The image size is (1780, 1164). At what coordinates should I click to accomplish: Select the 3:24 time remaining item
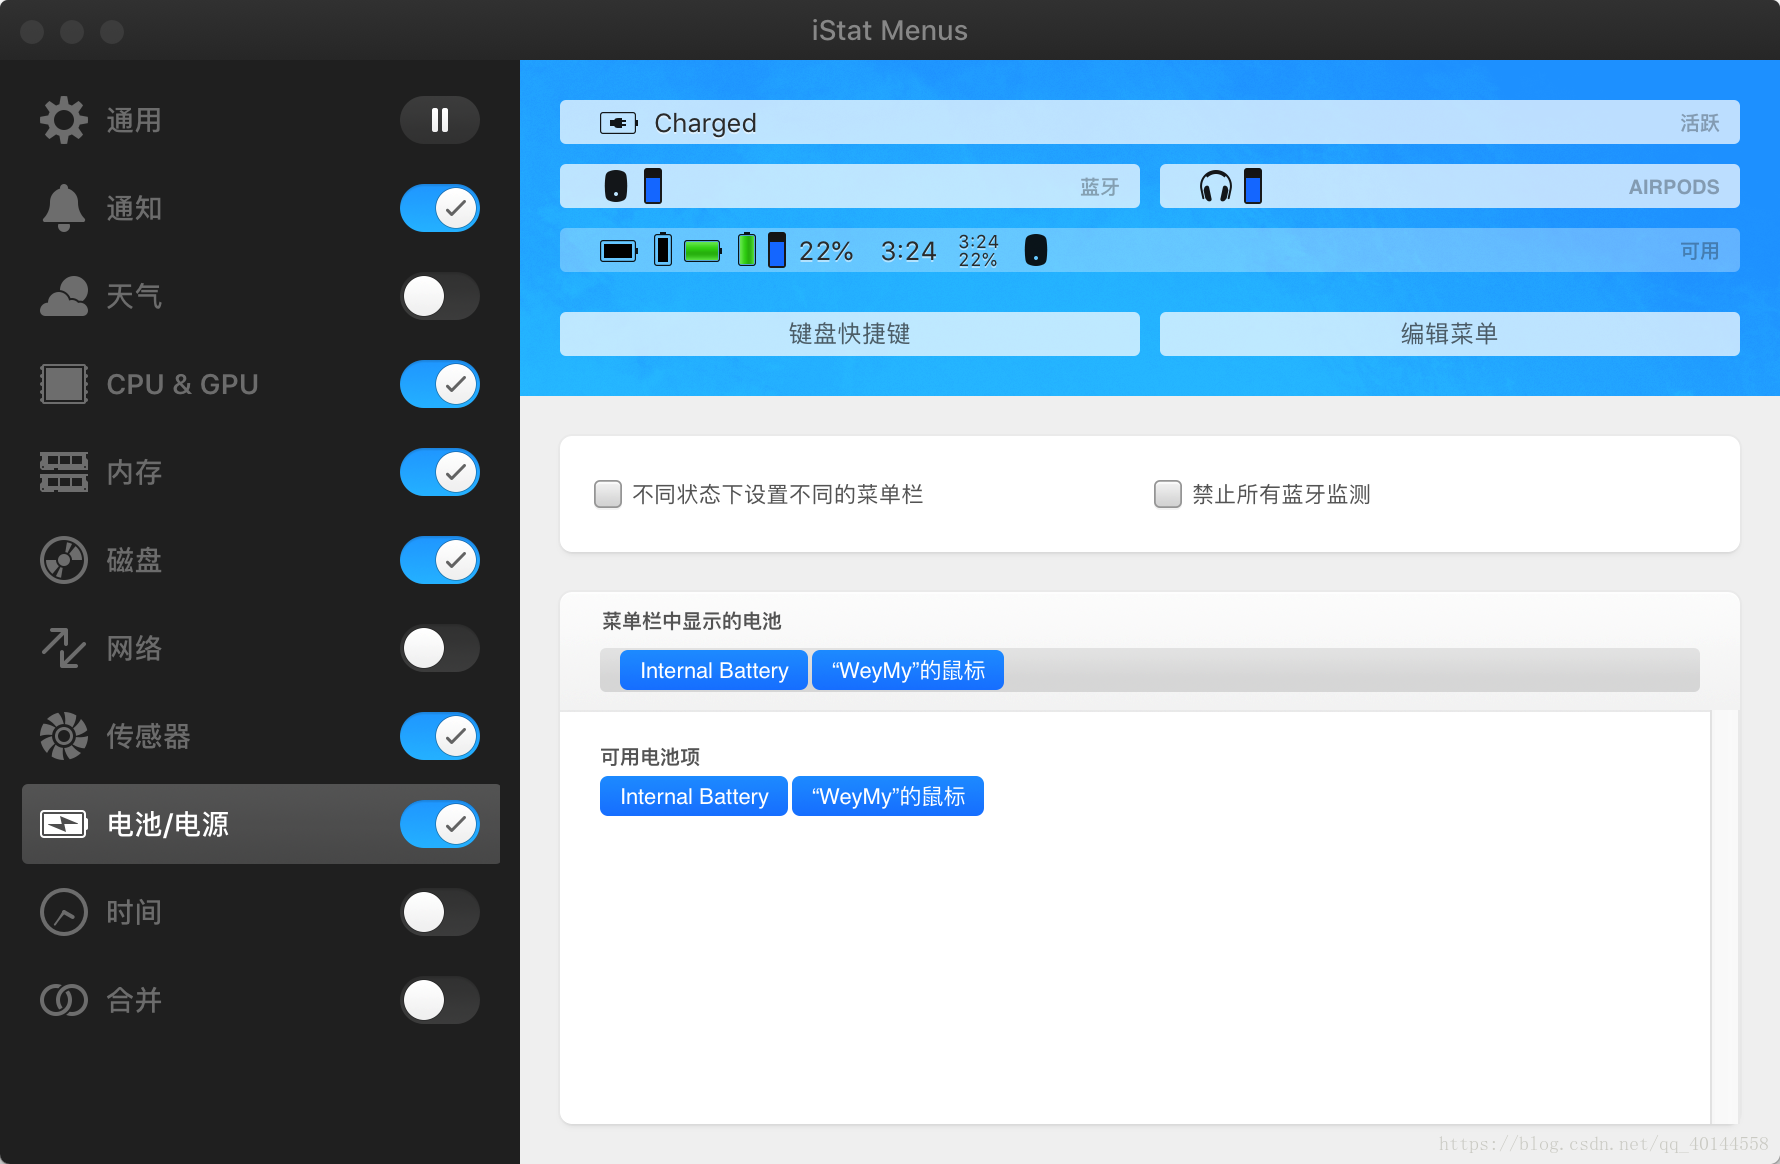coord(908,251)
